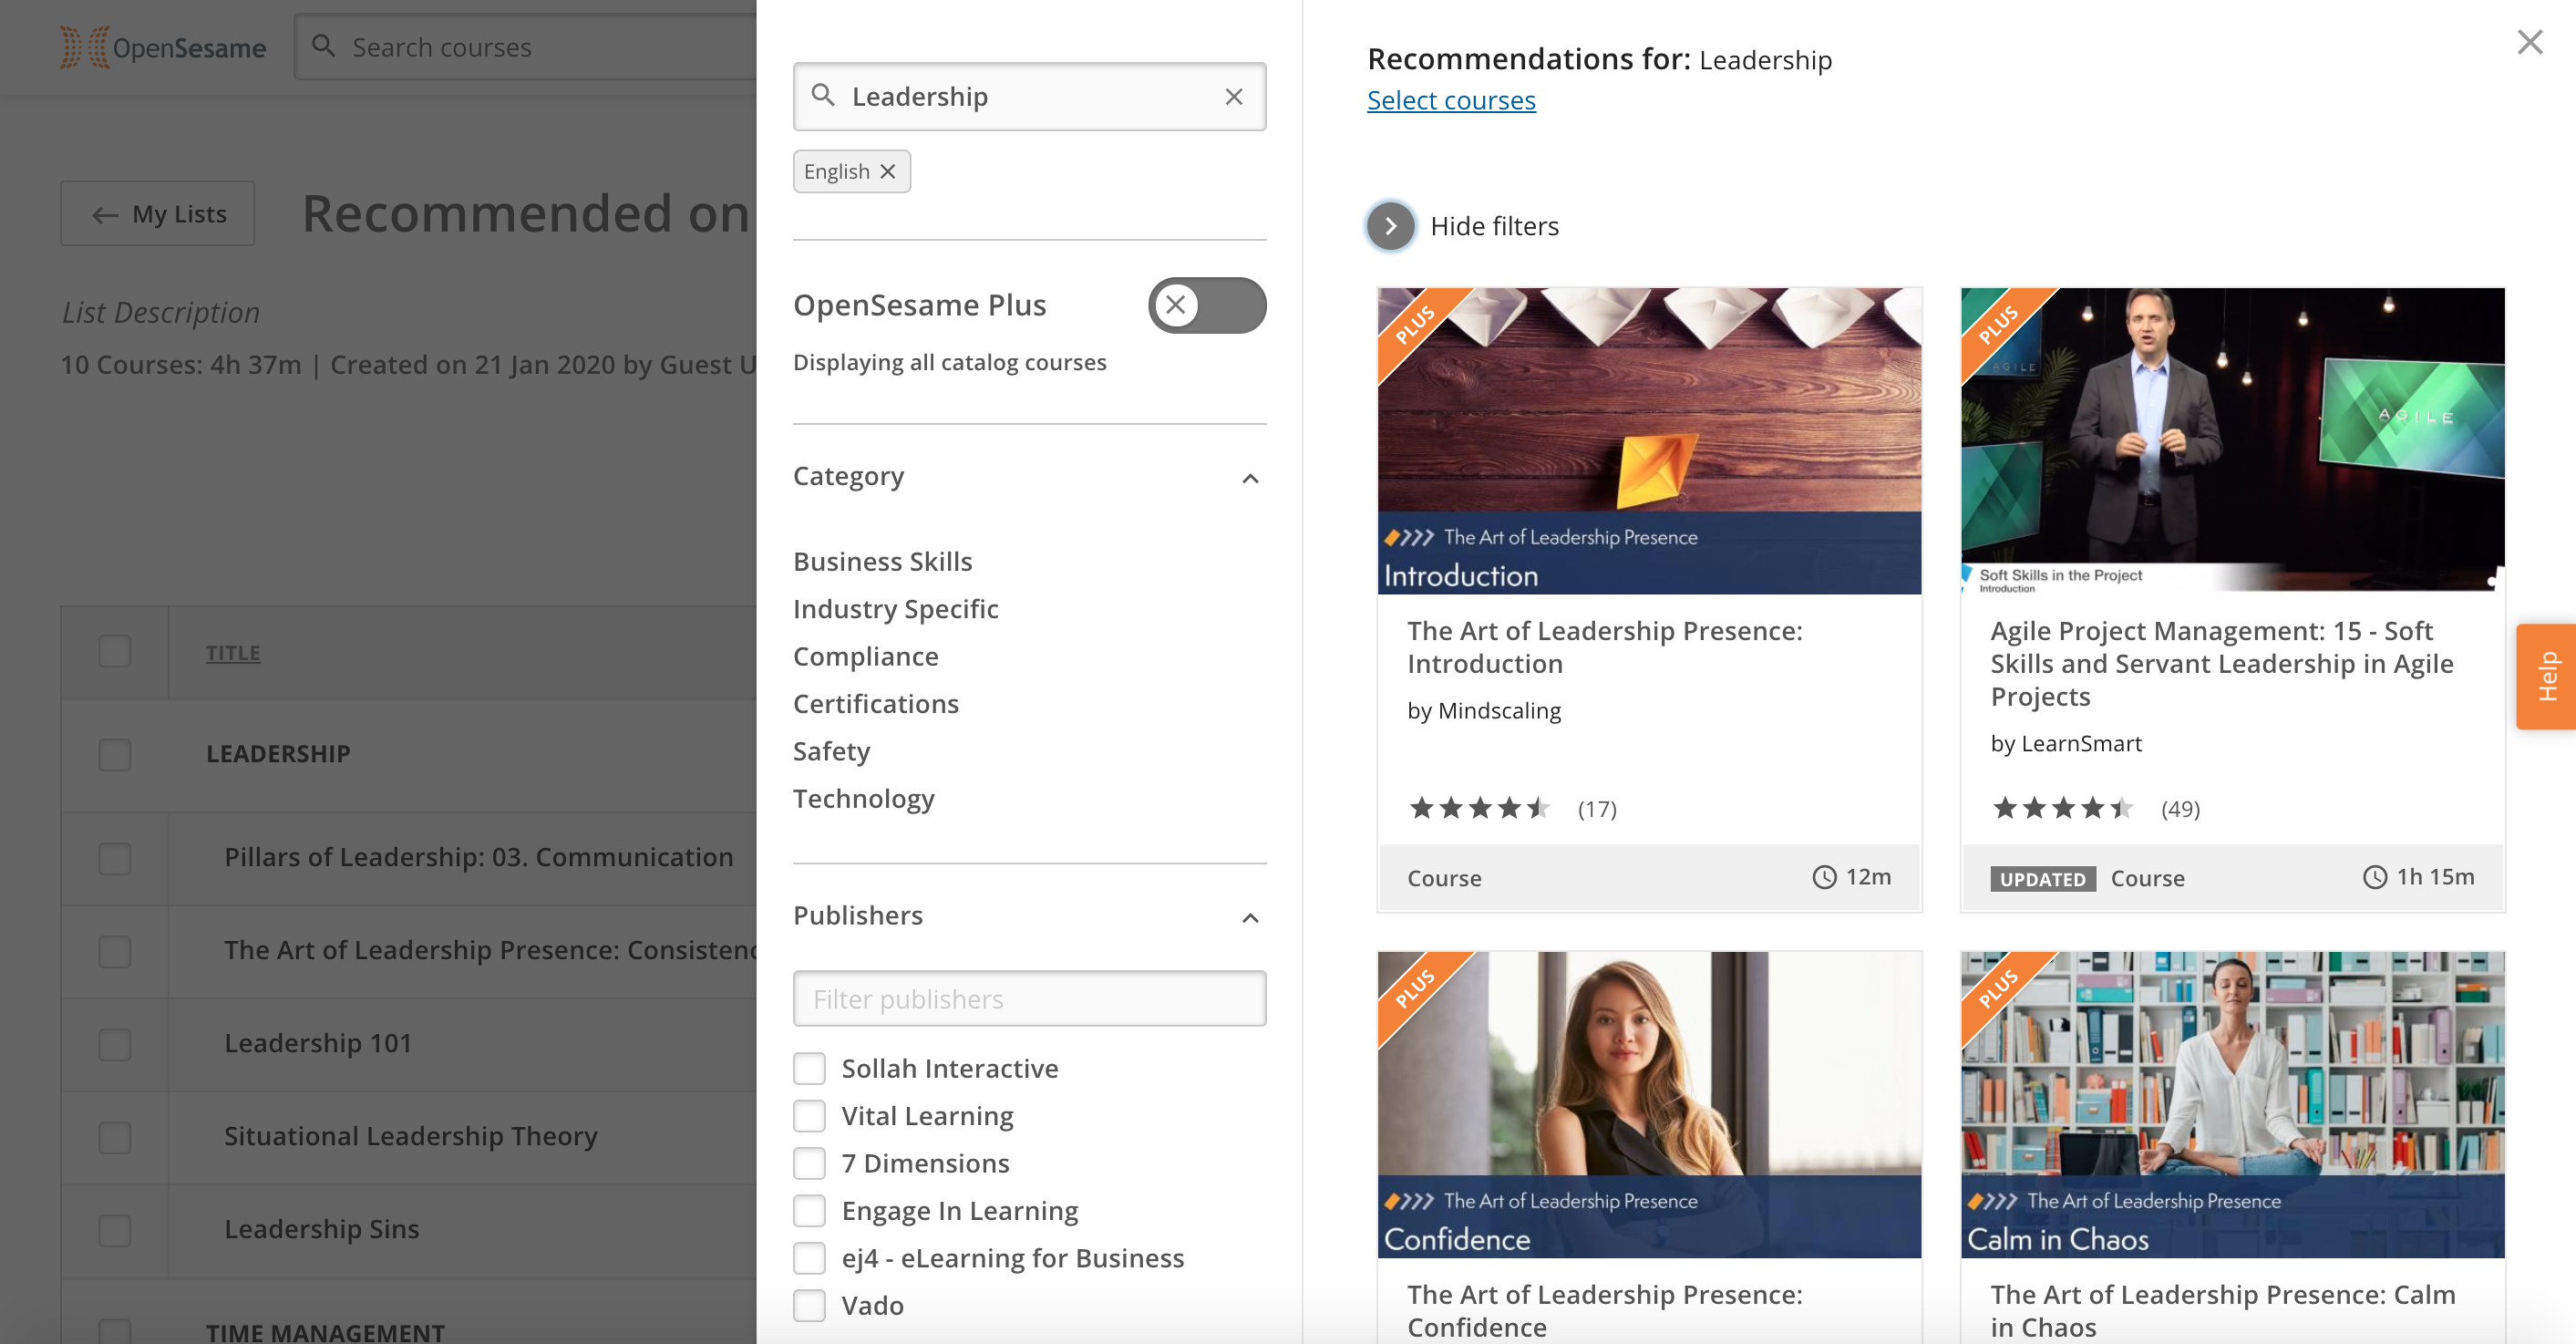The height and width of the screenshot is (1344, 2576).
Task: Clear the Leadership search text
Action: (x=1234, y=96)
